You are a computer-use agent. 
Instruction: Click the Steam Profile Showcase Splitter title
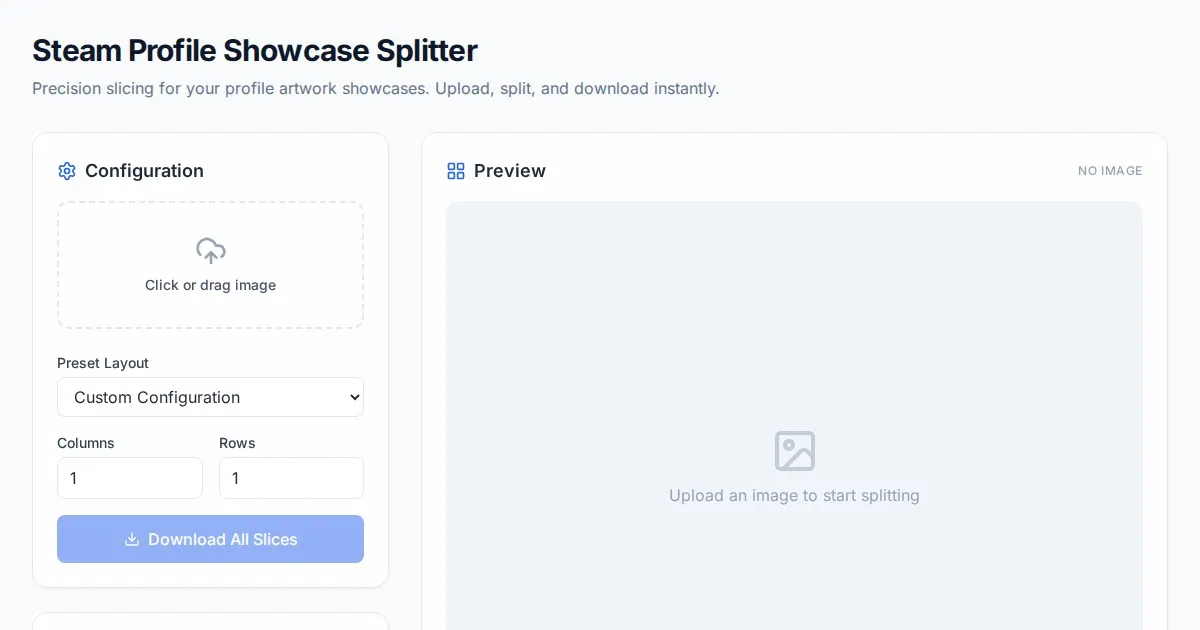255,50
